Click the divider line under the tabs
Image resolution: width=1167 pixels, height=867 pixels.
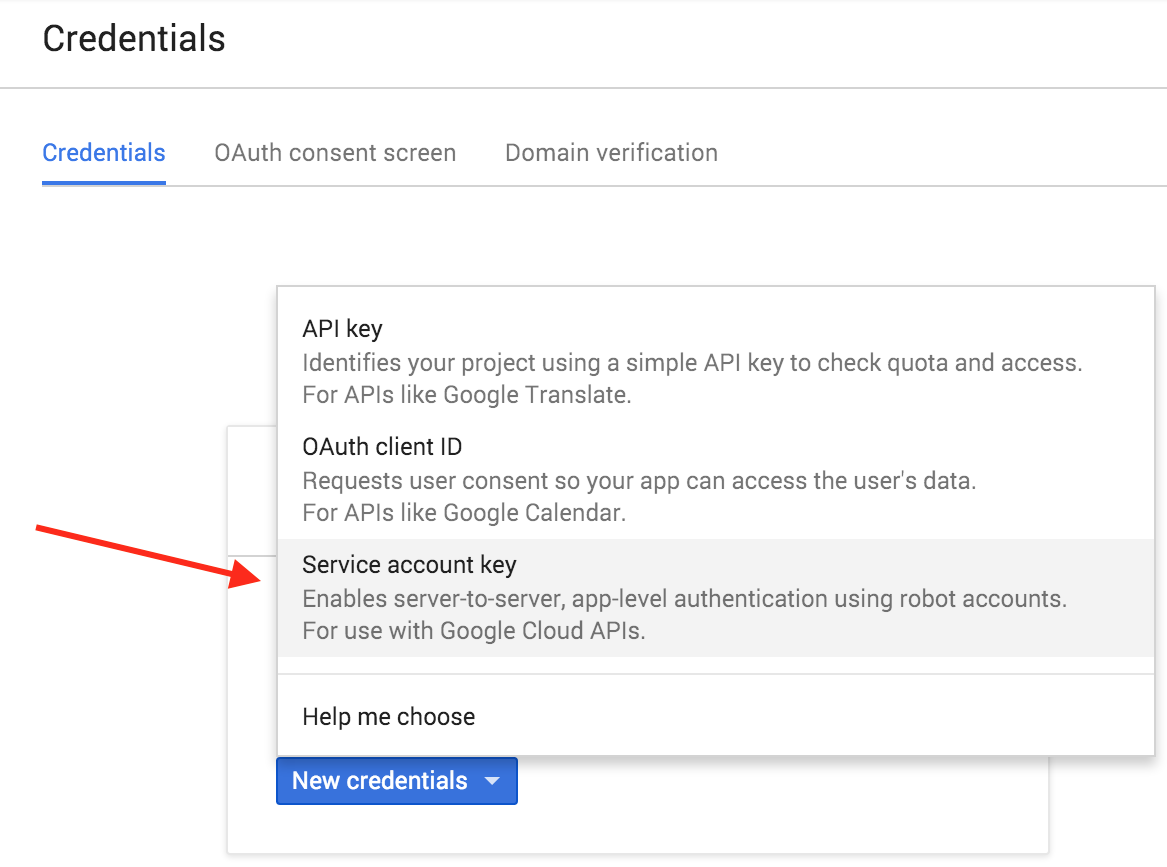[700, 186]
